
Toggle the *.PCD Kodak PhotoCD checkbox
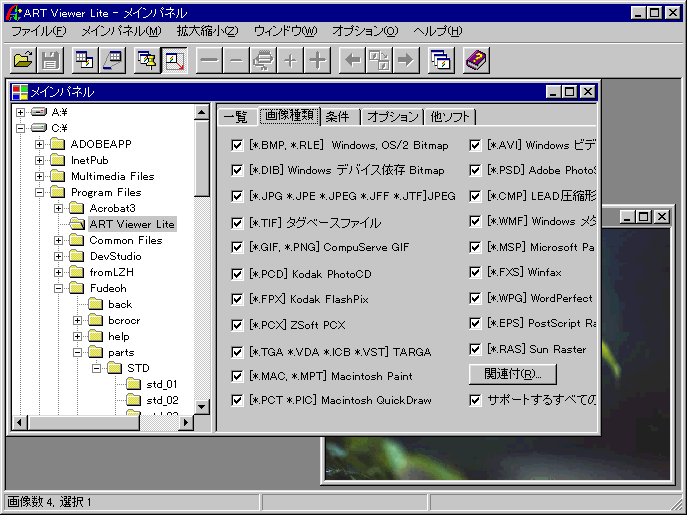pyautogui.click(x=237, y=274)
